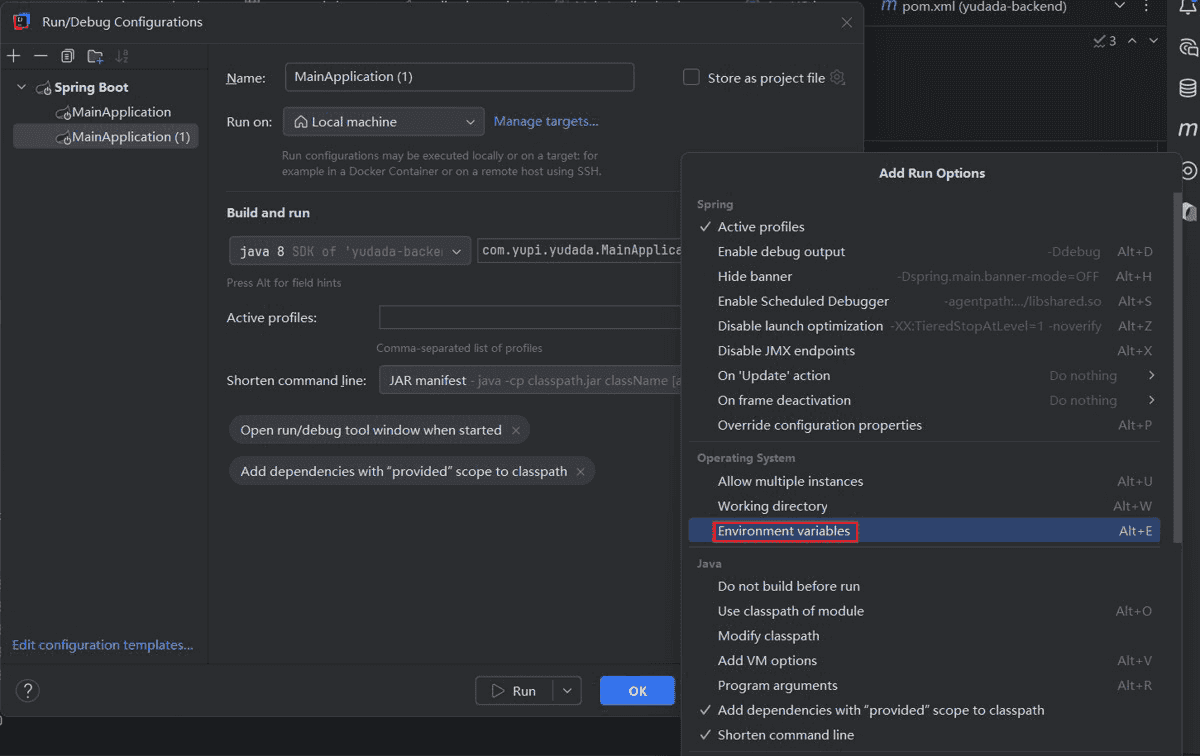
Task: Open the Manage targets link
Action: pyautogui.click(x=546, y=122)
